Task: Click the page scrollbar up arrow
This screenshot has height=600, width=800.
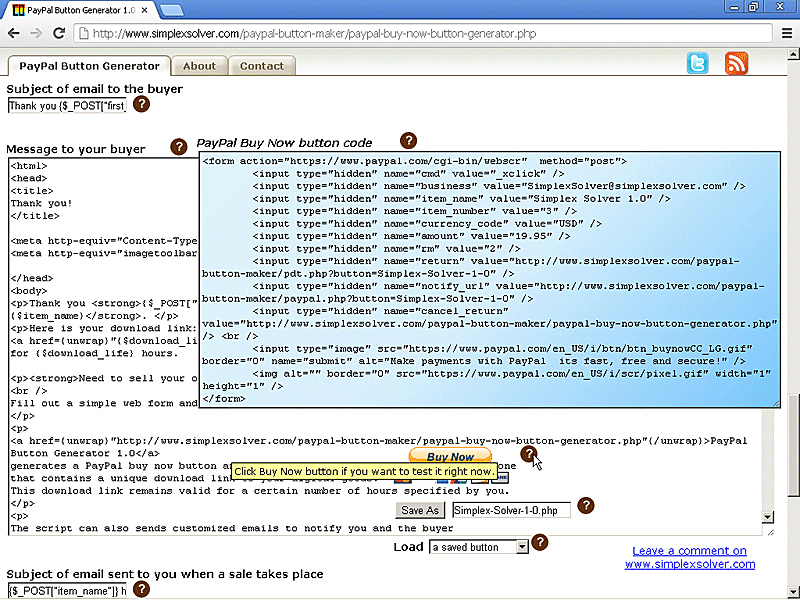Action: point(793,54)
